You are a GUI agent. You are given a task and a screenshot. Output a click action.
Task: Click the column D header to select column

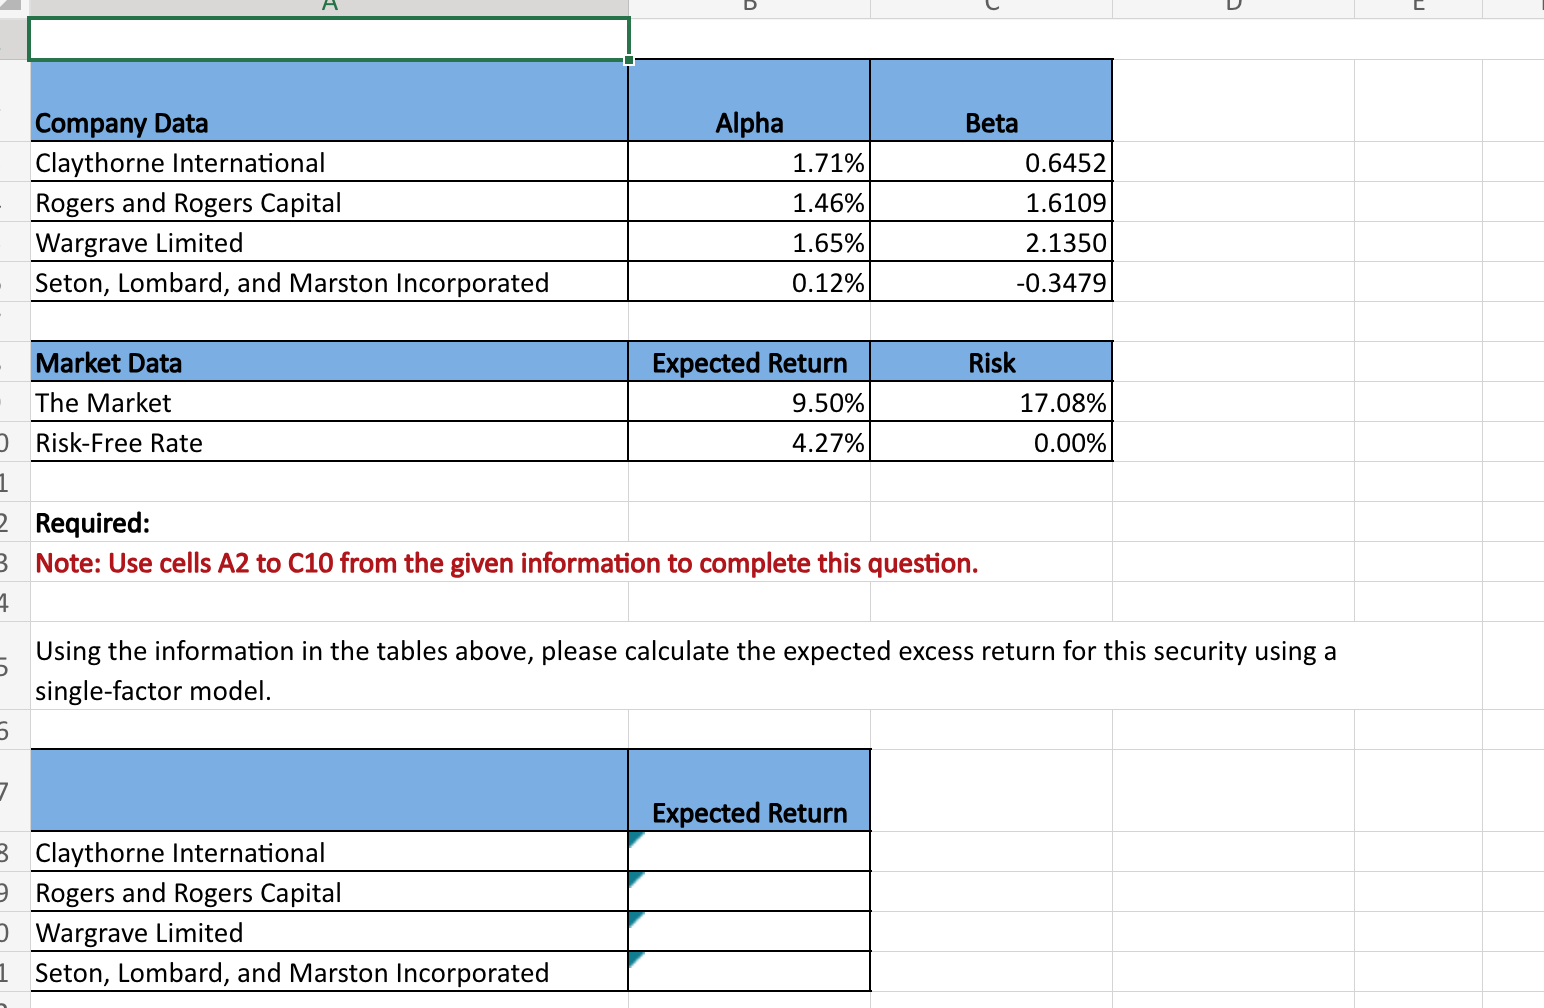1232,6
